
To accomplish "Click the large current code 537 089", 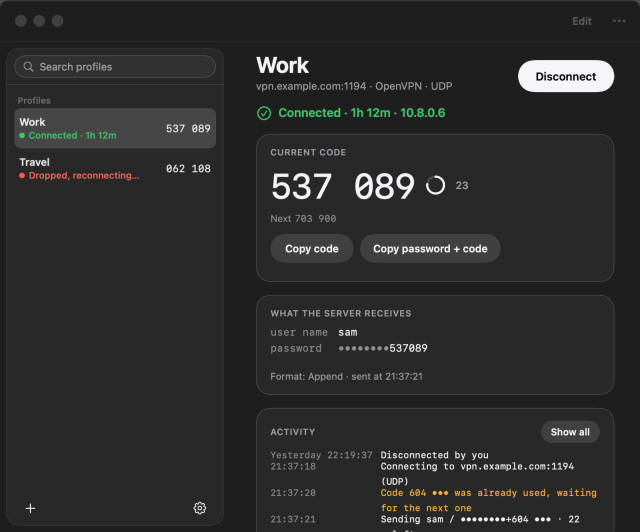I will pos(343,186).
